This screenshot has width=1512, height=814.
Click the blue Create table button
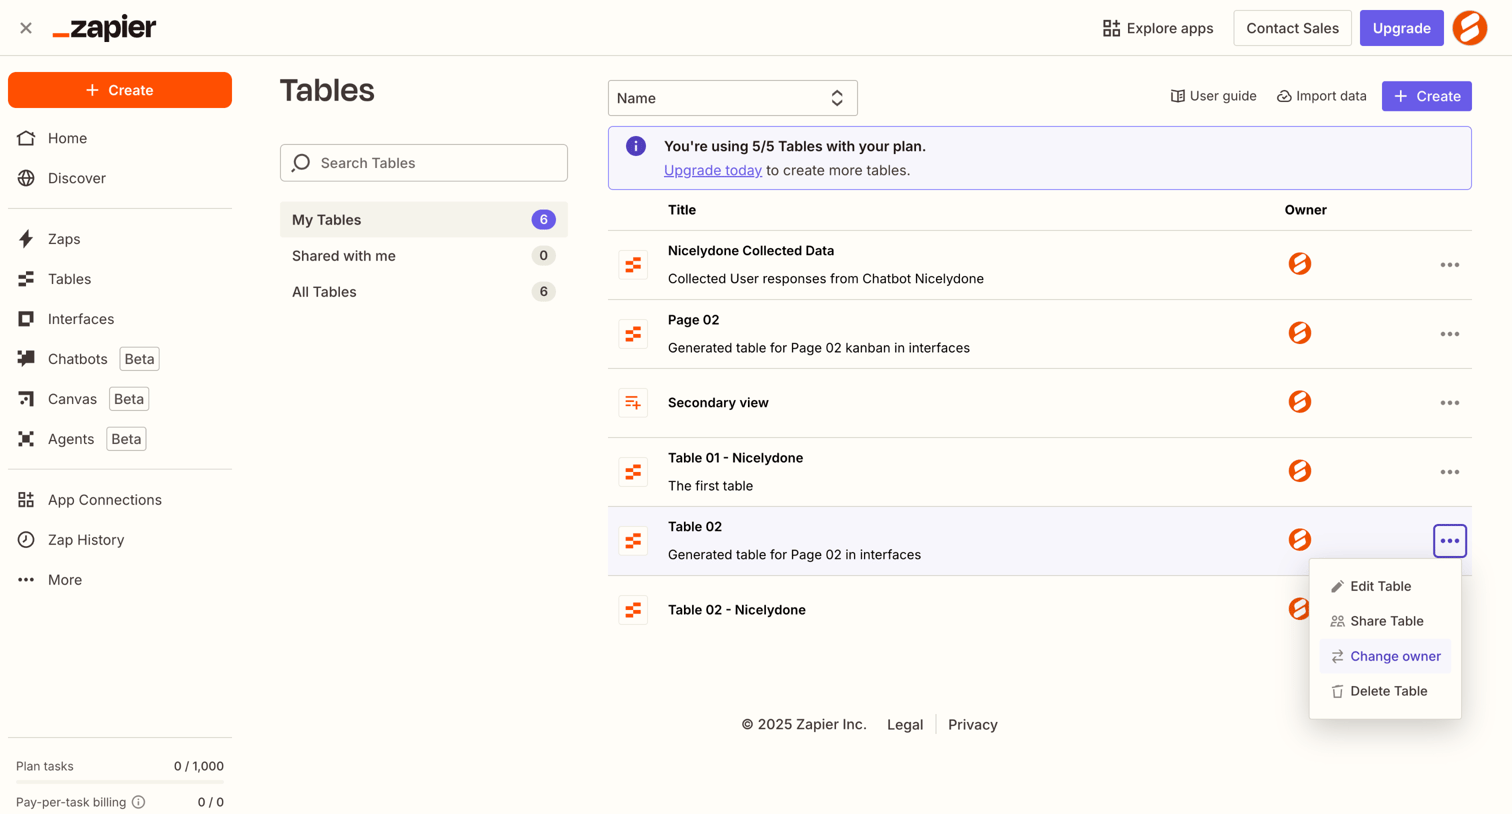coord(1427,96)
